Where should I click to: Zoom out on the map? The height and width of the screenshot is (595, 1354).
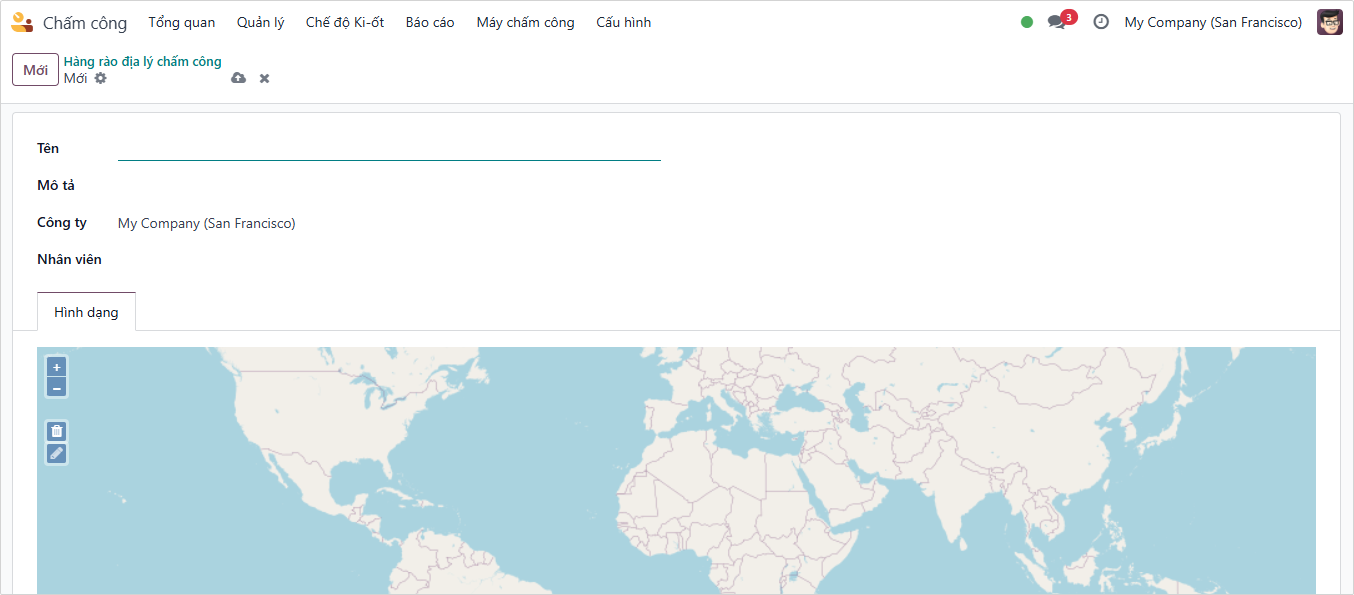coord(57,387)
